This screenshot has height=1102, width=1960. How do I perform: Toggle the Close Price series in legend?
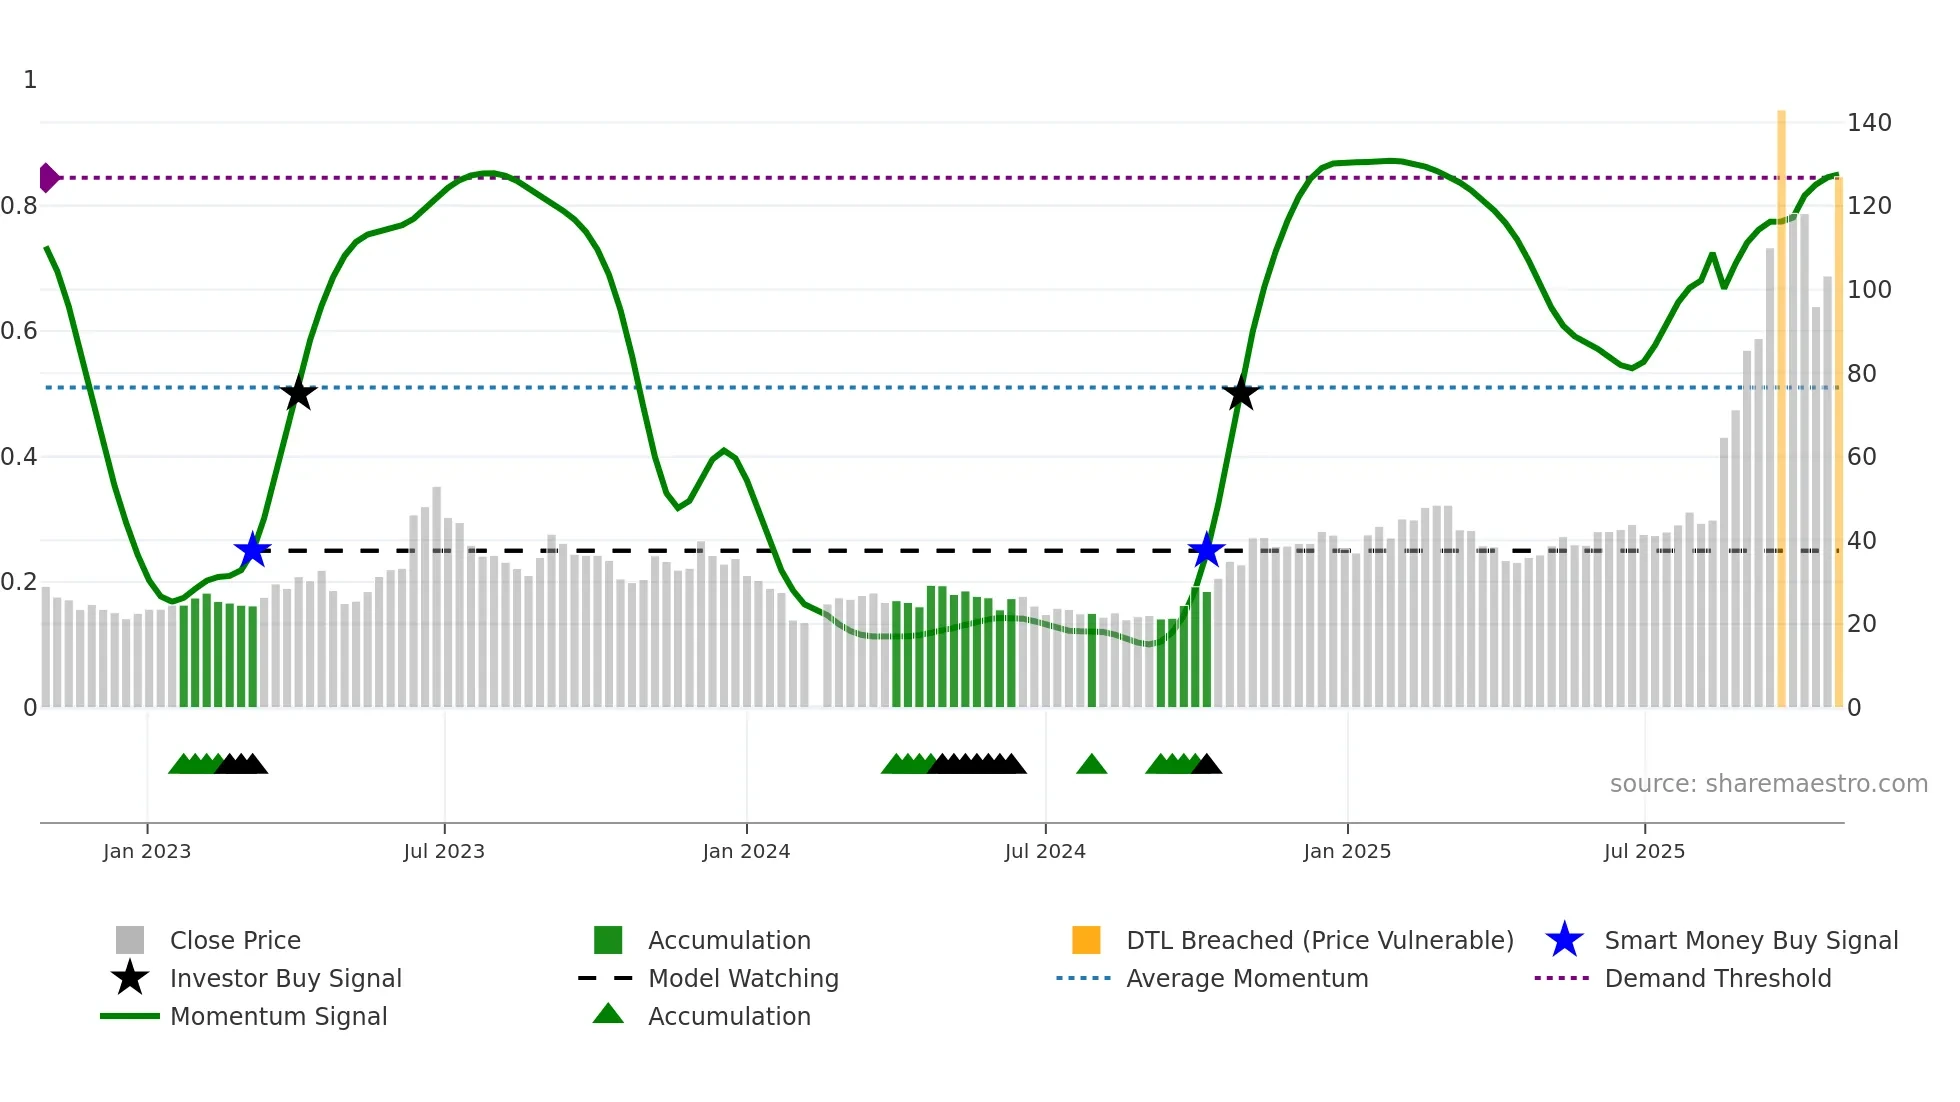click(235, 940)
